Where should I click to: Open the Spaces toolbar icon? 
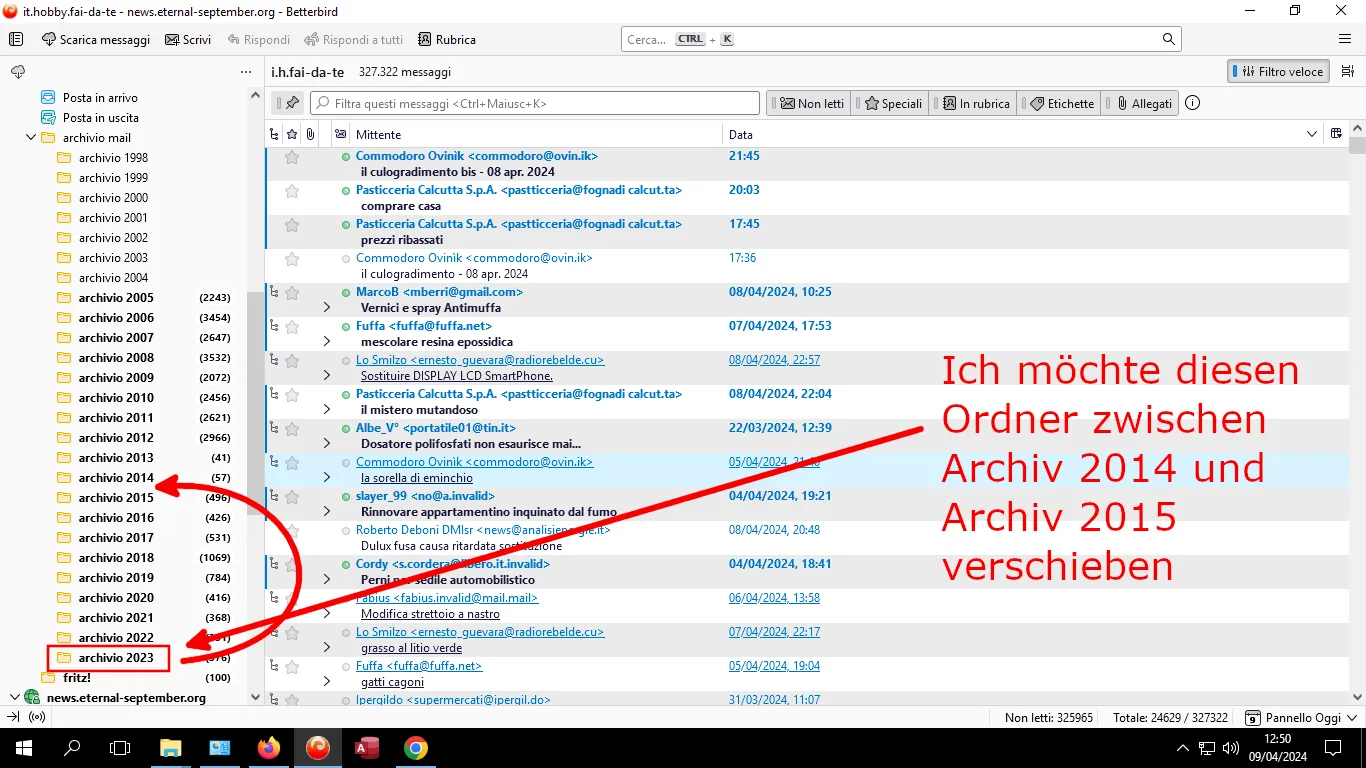coord(16,40)
